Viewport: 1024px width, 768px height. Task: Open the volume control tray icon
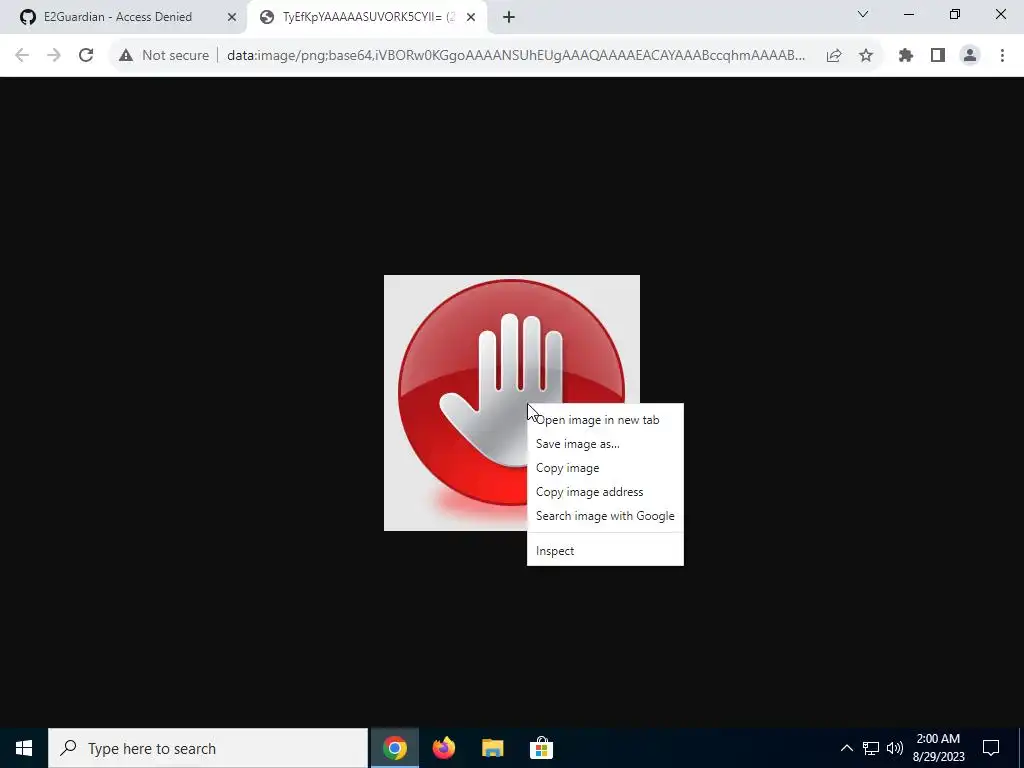[895, 748]
